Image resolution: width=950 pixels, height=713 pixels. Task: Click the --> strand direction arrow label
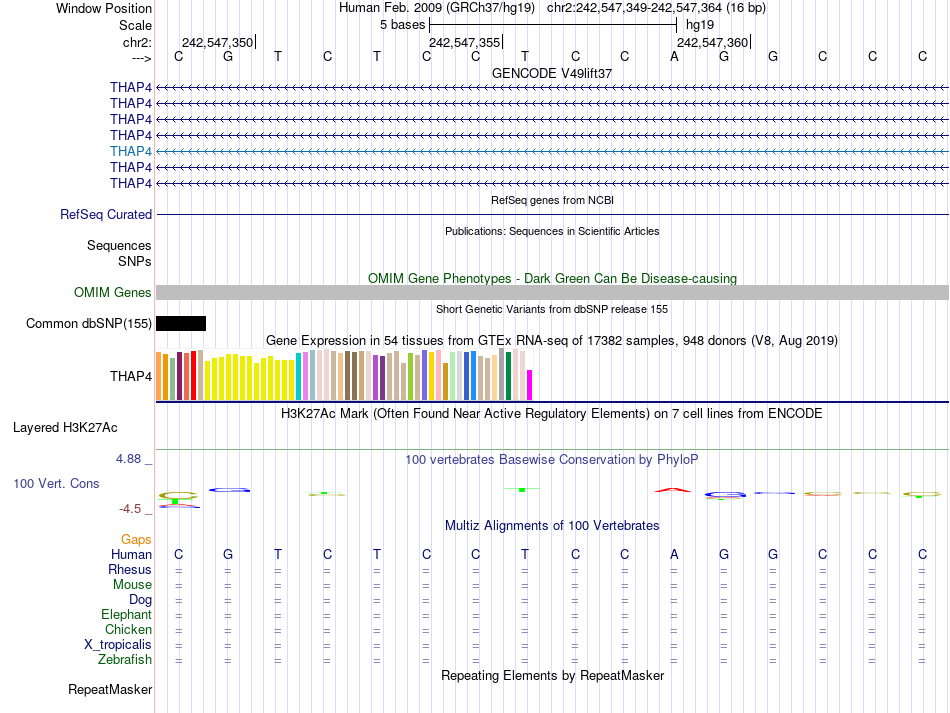[x=141, y=58]
